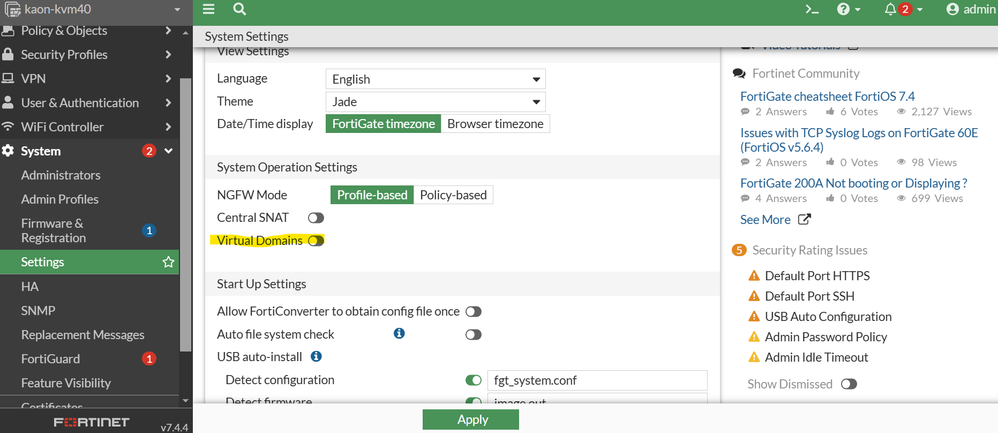Toggle the Central SNAT switch
Viewport: 998px width, 433px height.
click(x=316, y=217)
